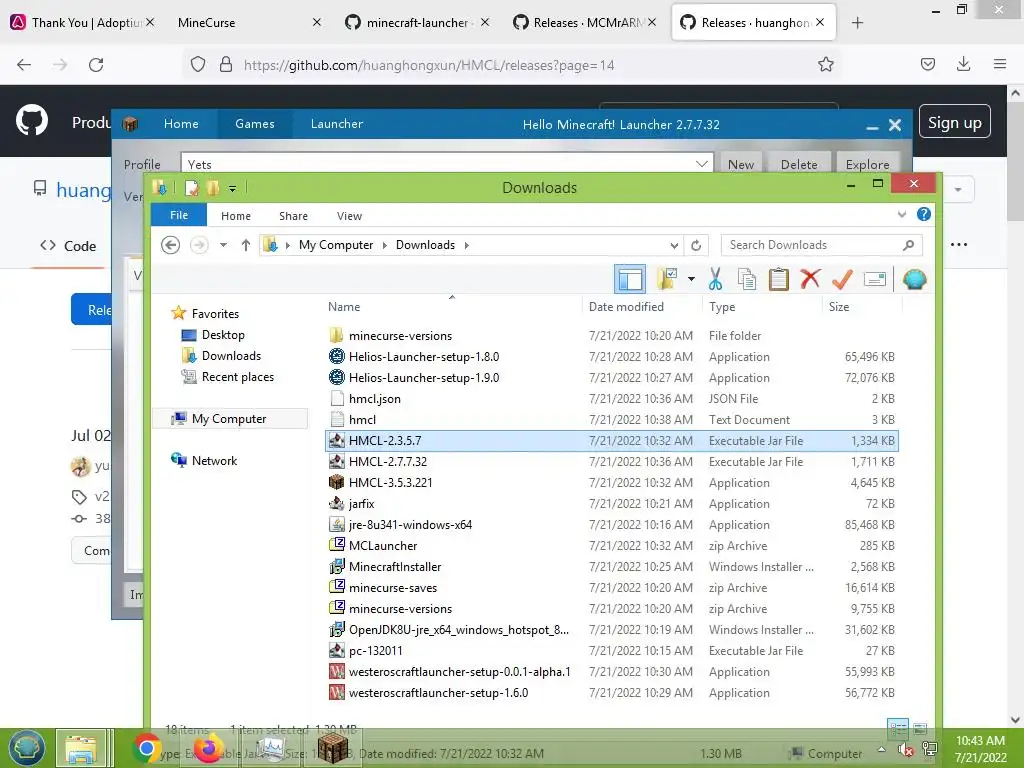Click the Start shell button

26,748
